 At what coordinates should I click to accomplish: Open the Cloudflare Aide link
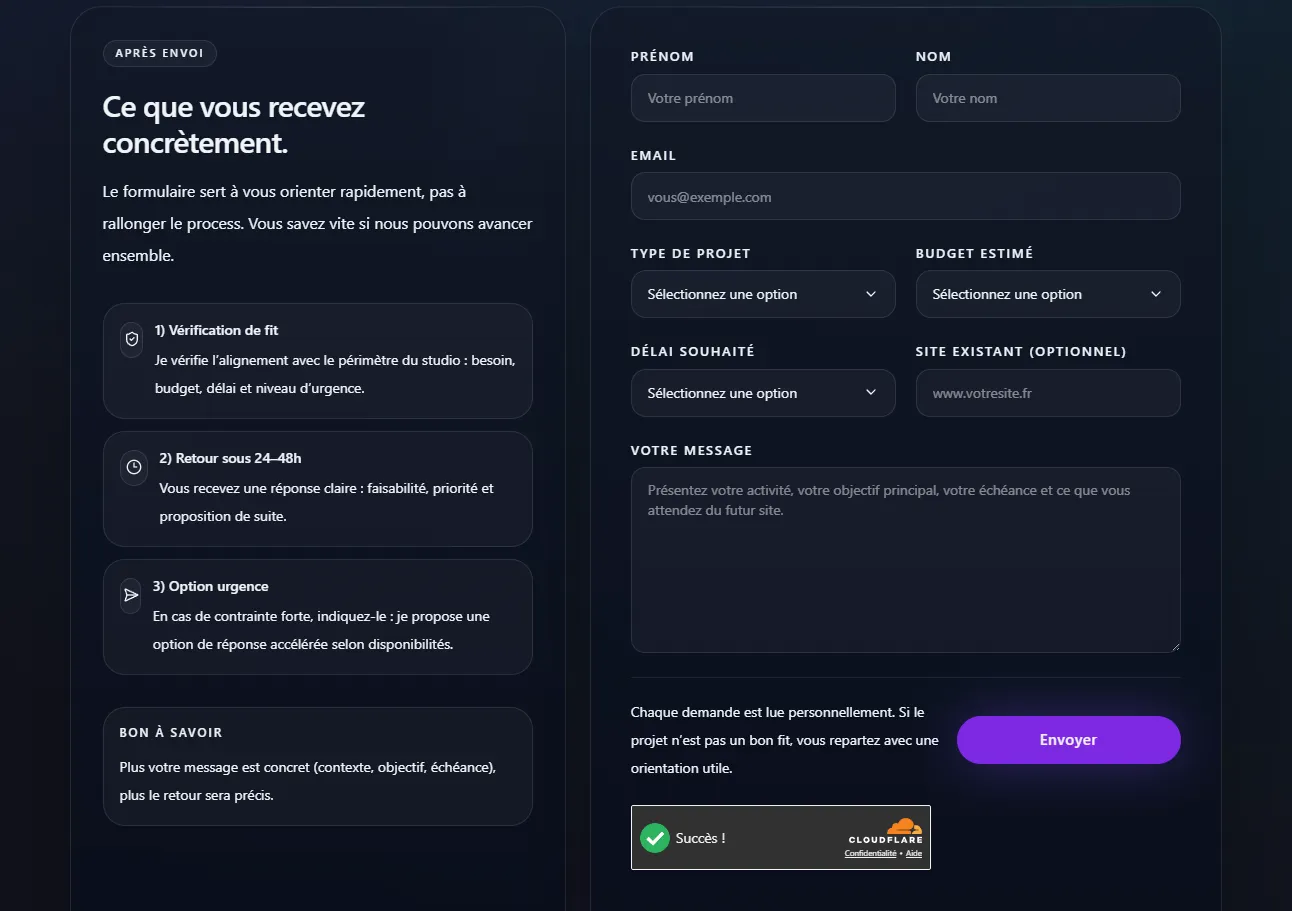click(914, 853)
